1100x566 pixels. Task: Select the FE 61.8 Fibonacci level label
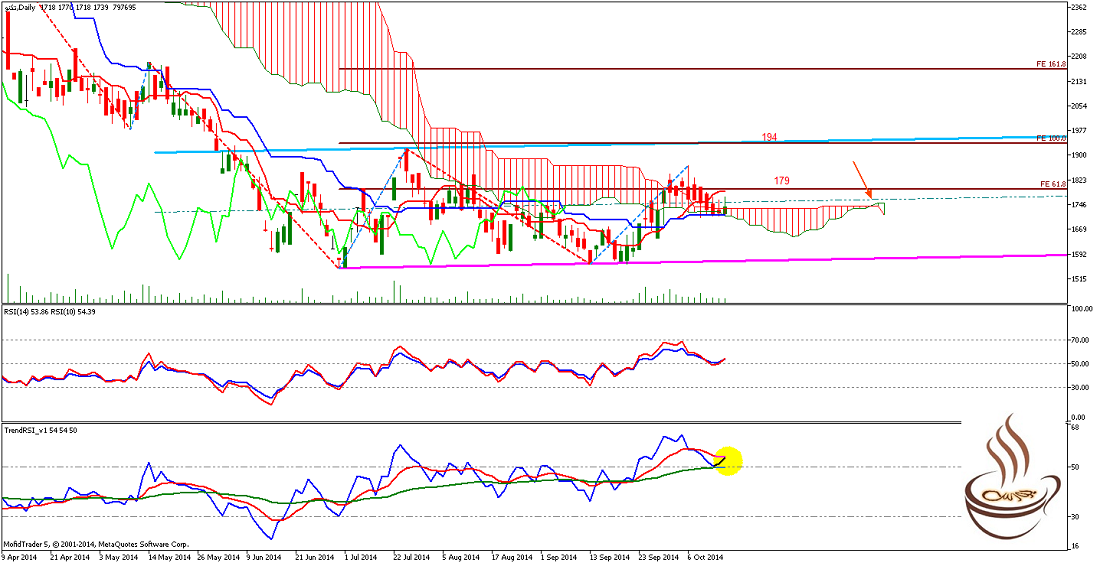[x=1053, y=184]
